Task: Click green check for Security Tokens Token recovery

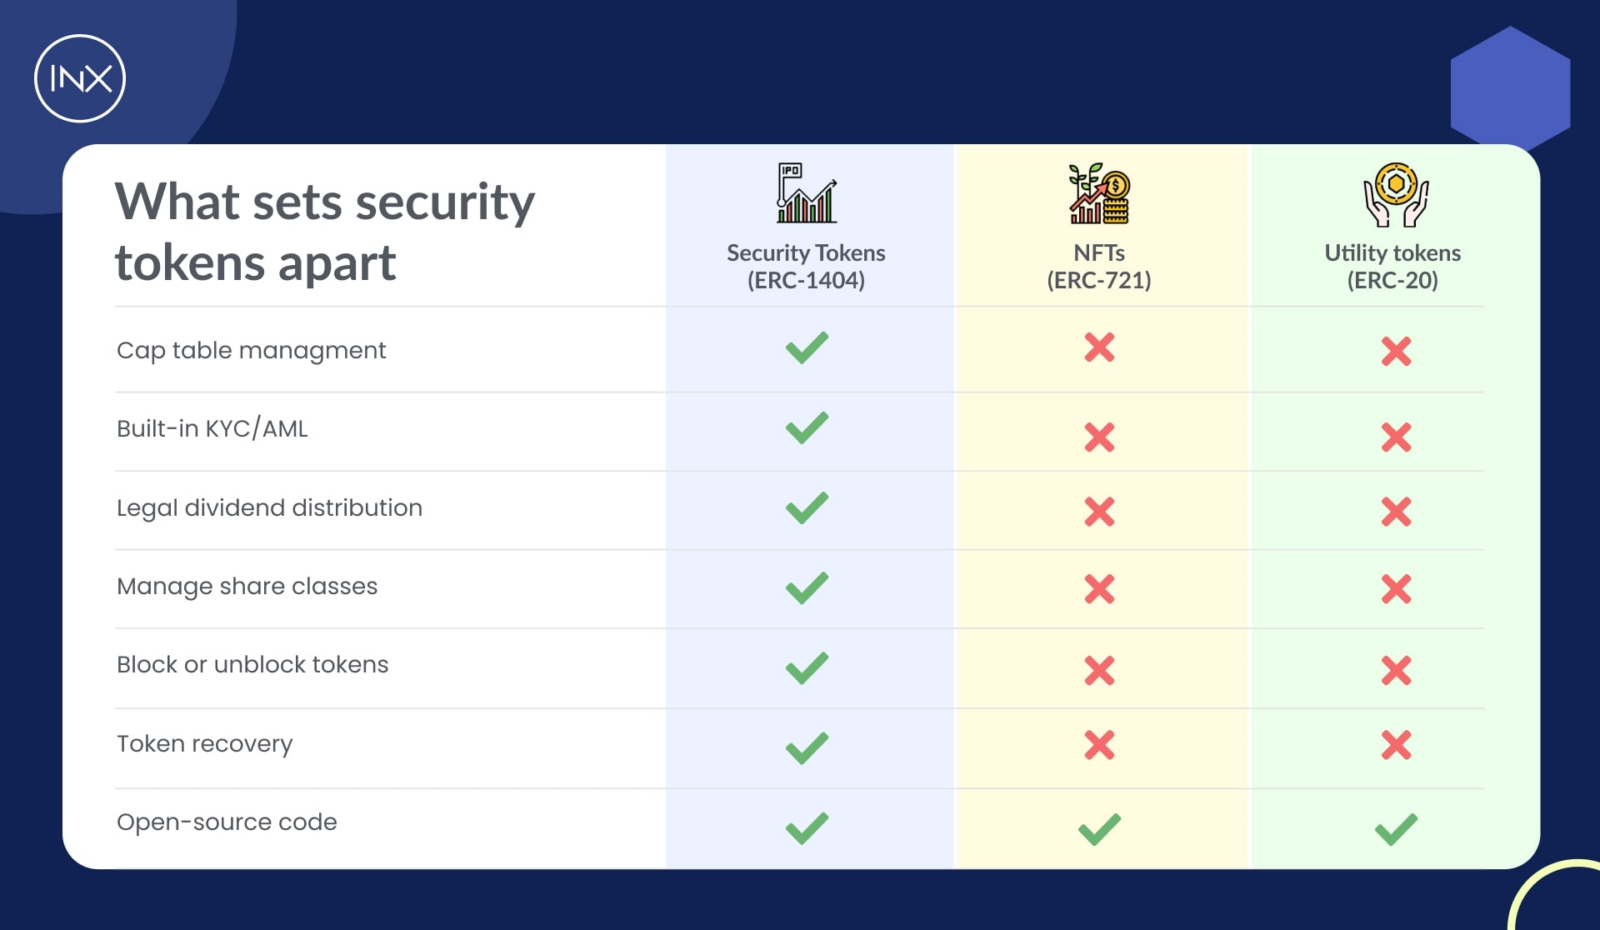Action: tap(806, 748)
